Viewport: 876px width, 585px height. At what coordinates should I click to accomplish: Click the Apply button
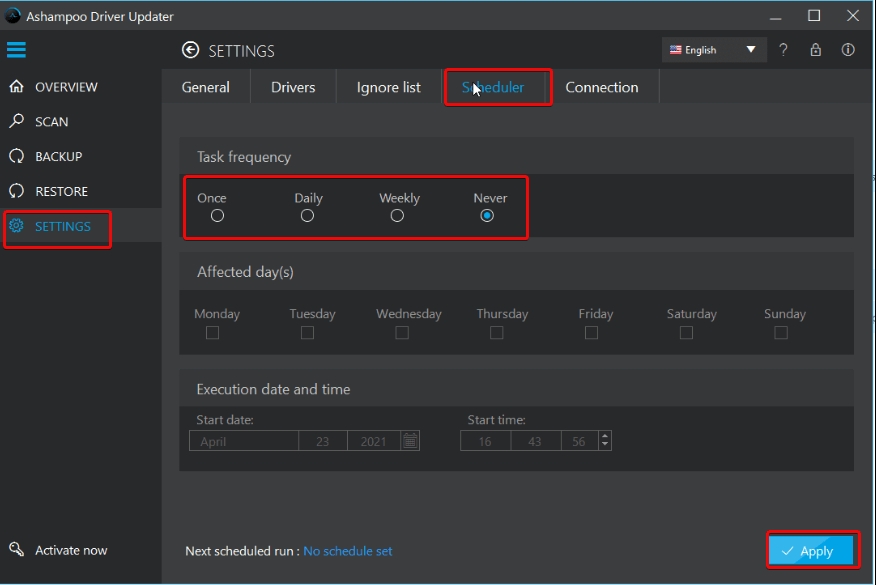click(811, 551)
